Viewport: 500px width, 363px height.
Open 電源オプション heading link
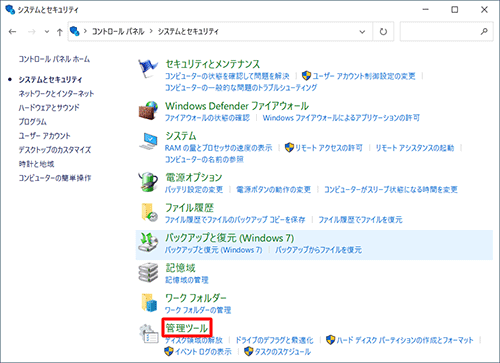click(x=194, y=177)
